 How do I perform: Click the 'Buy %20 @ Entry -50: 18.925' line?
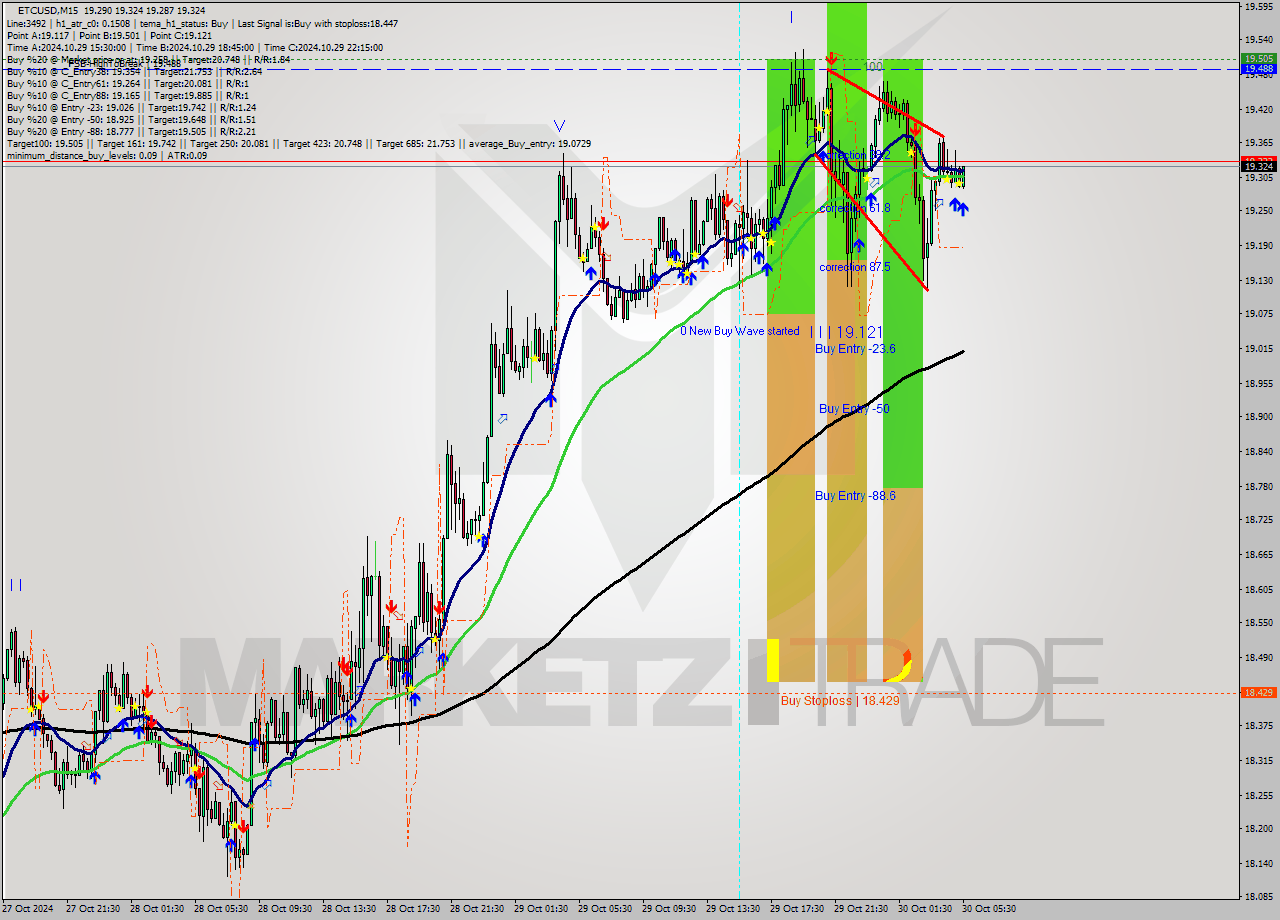point(130,119)
